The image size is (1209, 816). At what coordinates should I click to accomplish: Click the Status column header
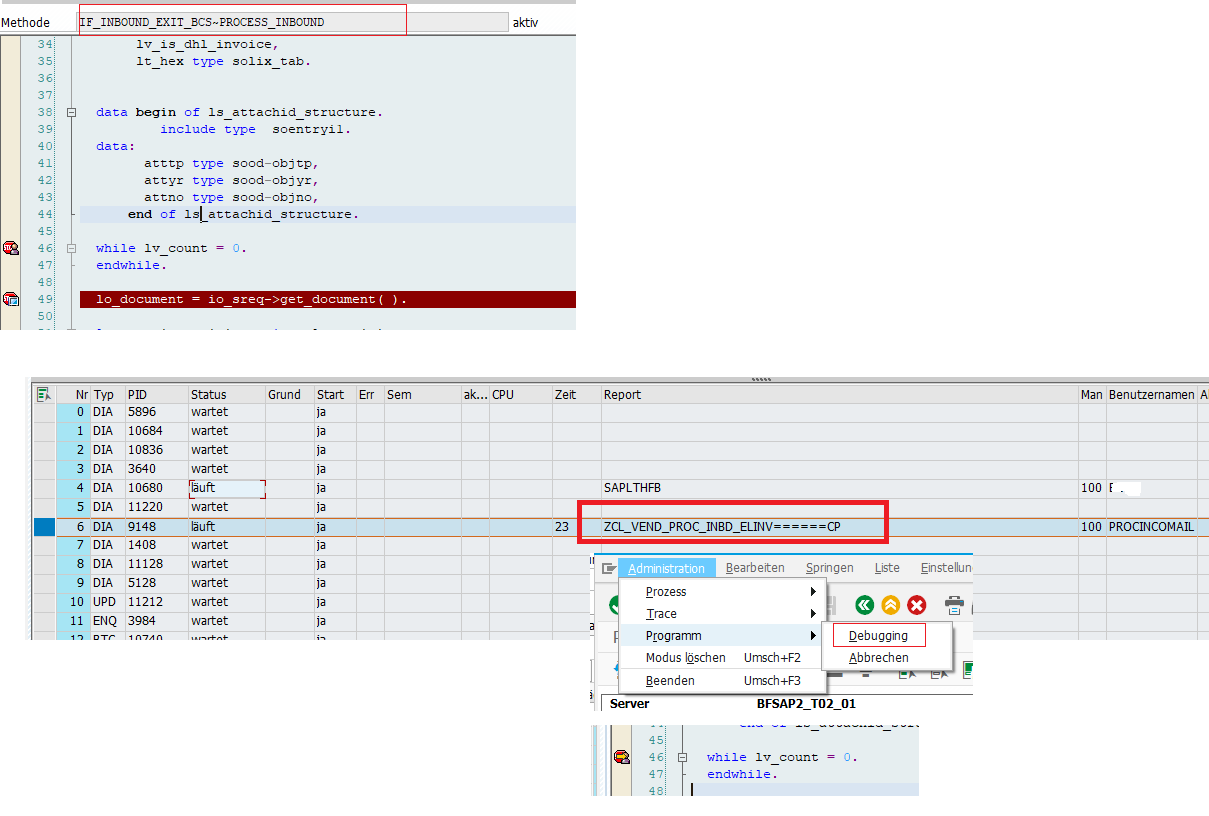pos(209,395)
